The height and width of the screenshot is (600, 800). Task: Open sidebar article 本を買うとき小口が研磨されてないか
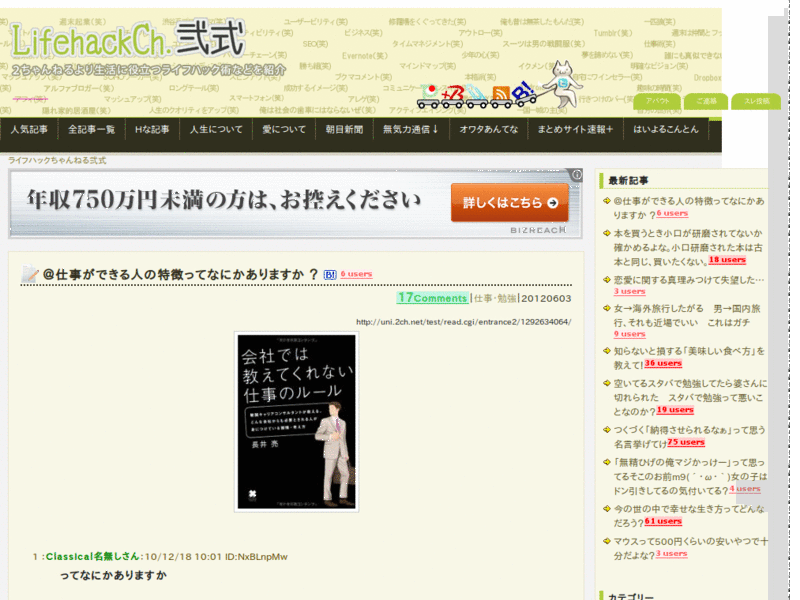click(x=688, y=247)
